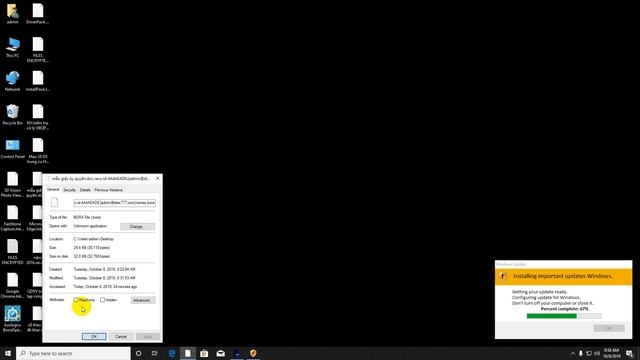Open Microsoft Store from the taskbar
The width and height of the screenshot is (640, 360).
click(204, 353)
